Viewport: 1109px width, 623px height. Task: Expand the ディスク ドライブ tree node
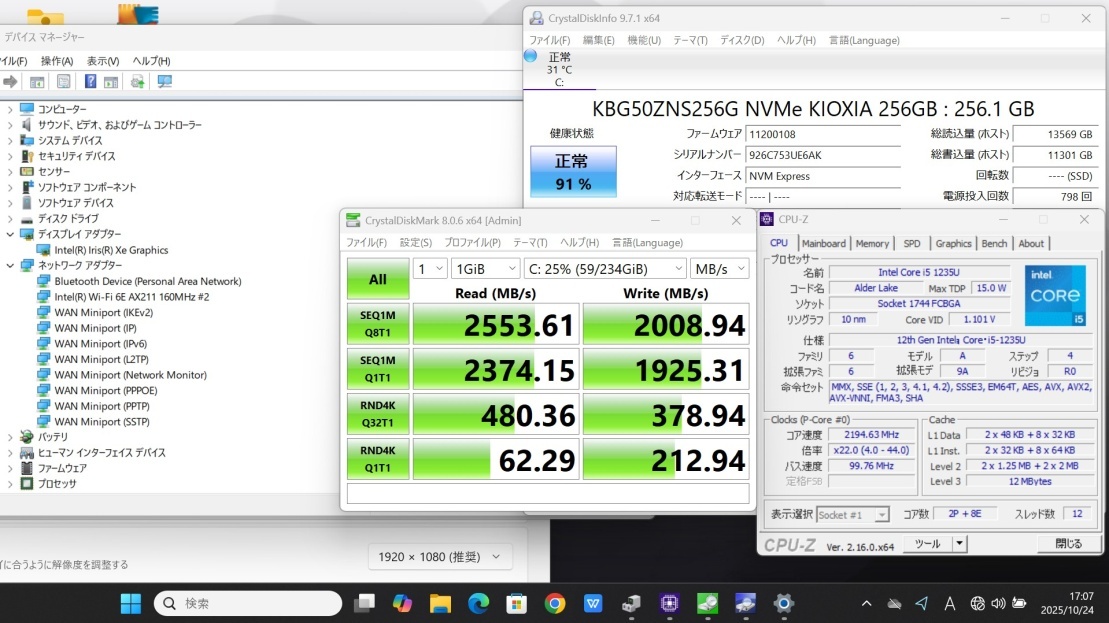tap(10, 219)
